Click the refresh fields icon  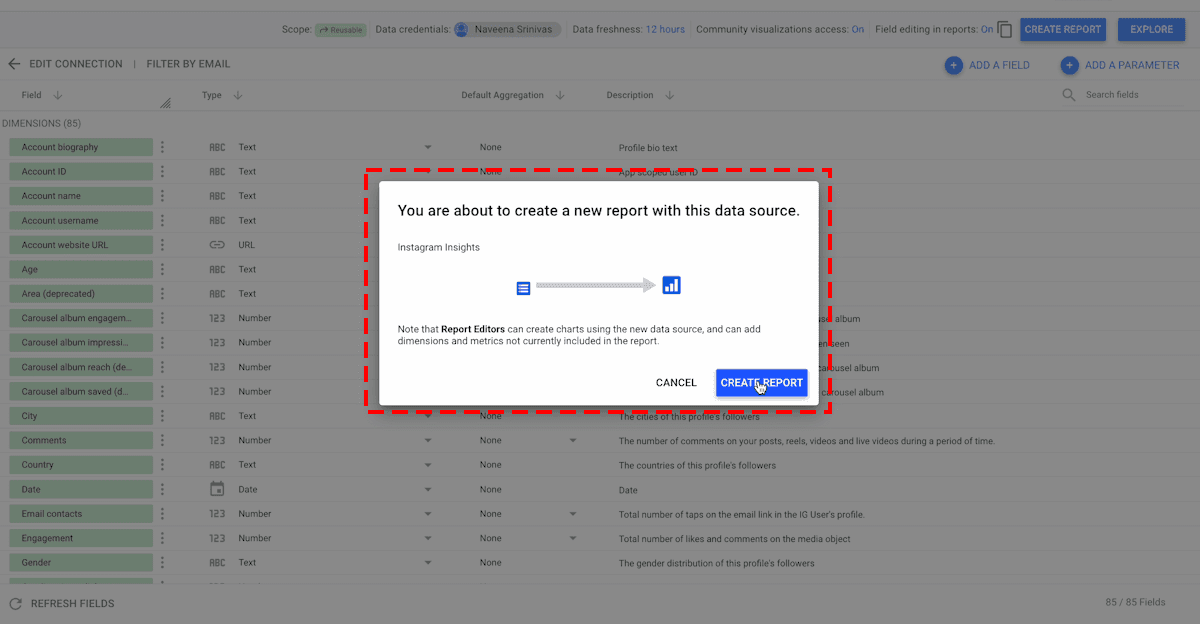tap(15, 604)
